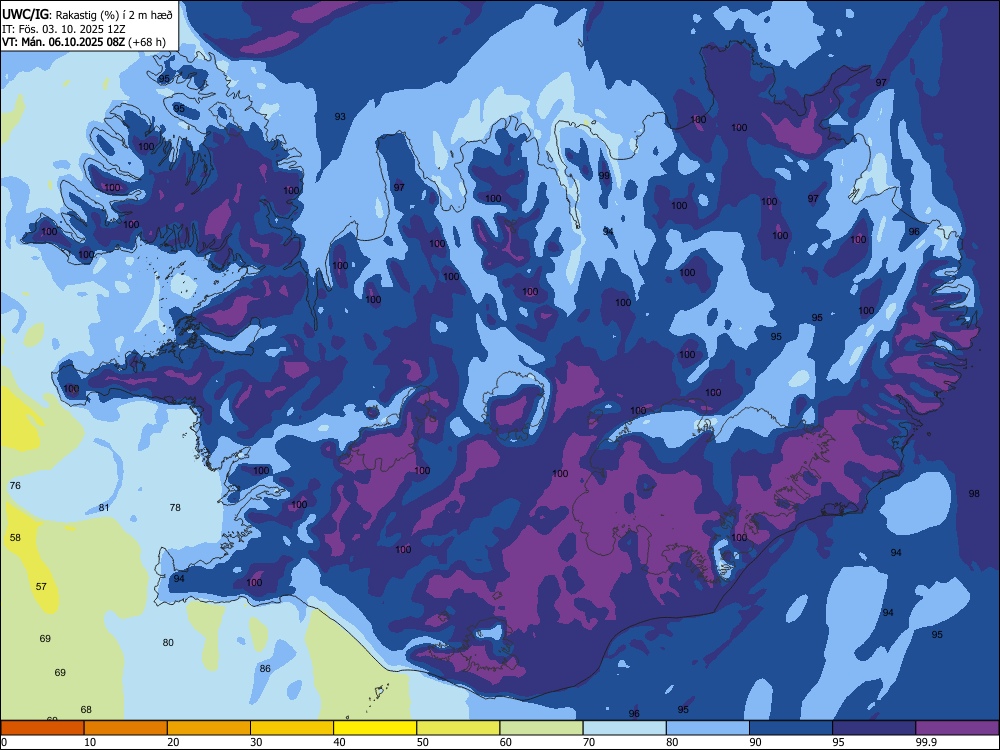Click the legend tick label 40
The image size is (1000, 750).
tap(339, 742)
